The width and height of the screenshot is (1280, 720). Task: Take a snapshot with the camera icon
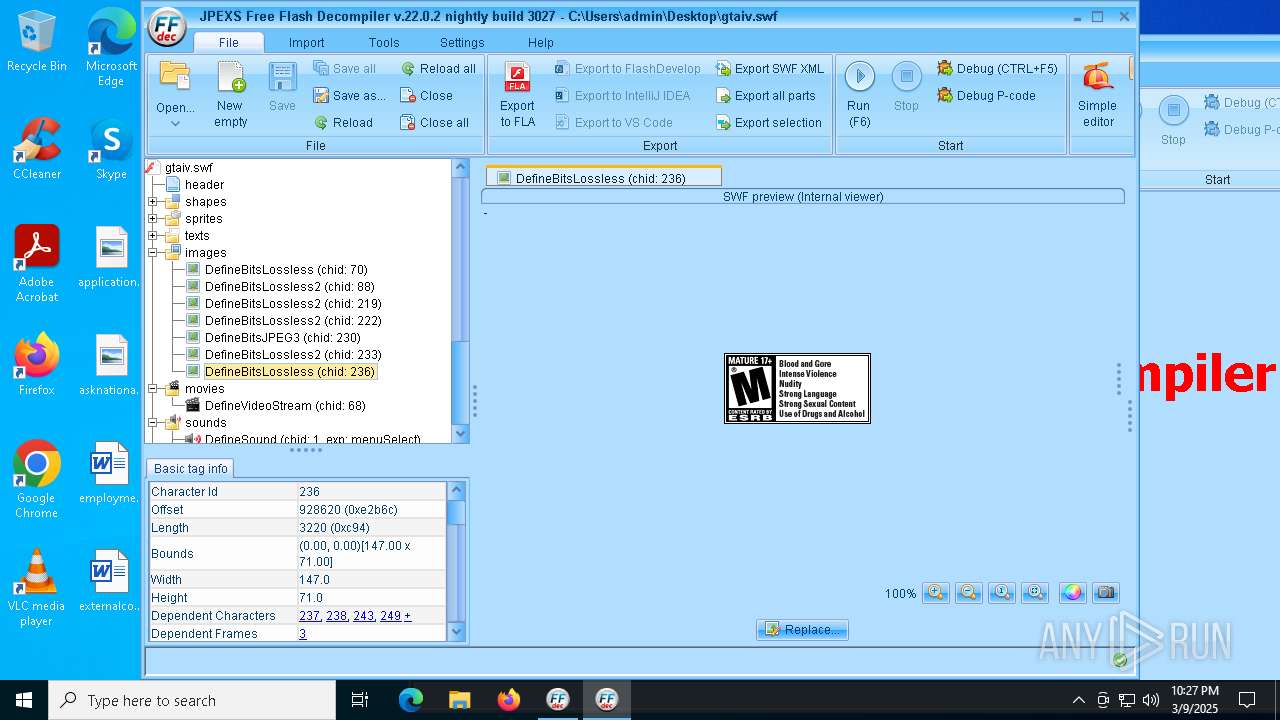[x=1106, y=593]
